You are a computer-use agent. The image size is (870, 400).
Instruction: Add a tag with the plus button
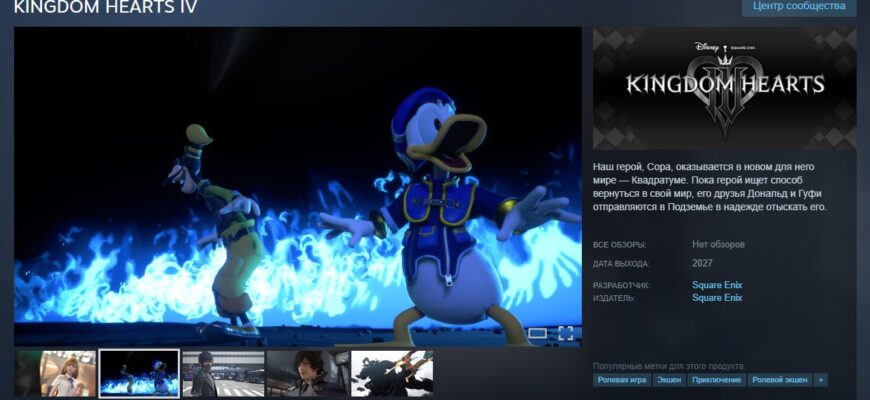[x=821, y=380]
